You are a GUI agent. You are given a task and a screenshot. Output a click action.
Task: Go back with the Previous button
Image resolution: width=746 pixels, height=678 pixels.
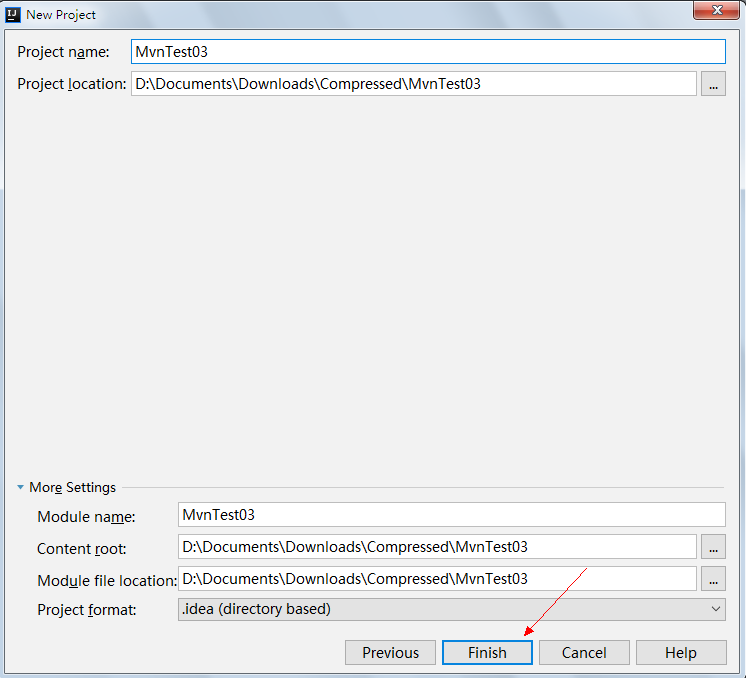pyautogui.click(x=390, y=652)
